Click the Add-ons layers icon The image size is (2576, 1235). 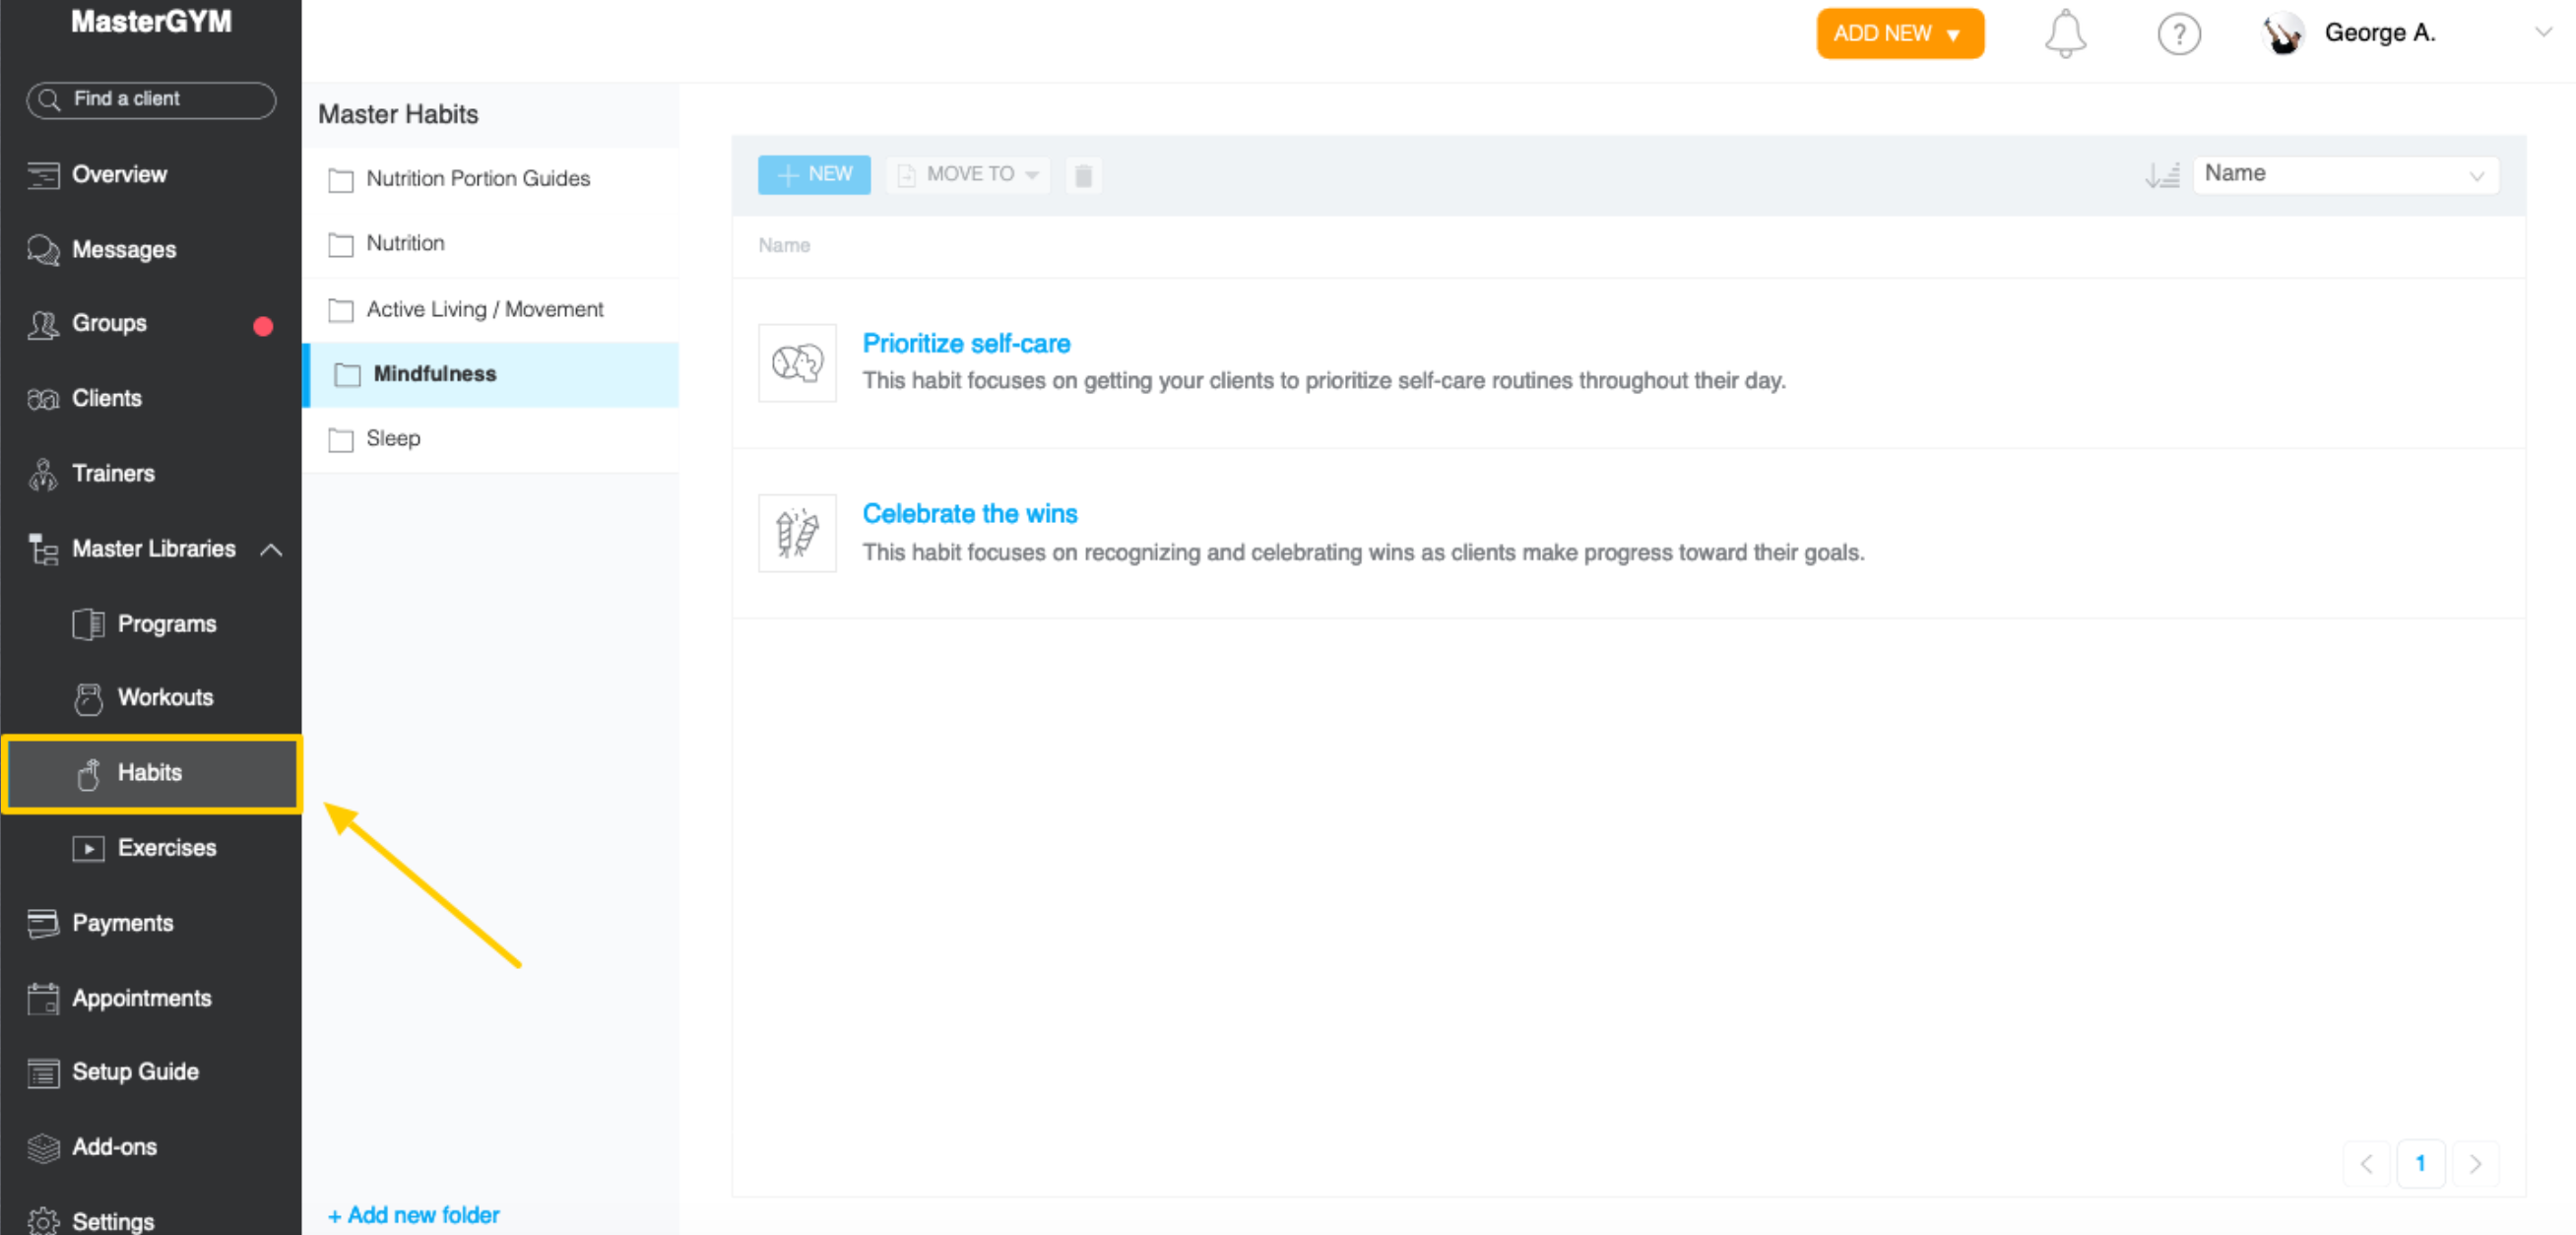43,1147
